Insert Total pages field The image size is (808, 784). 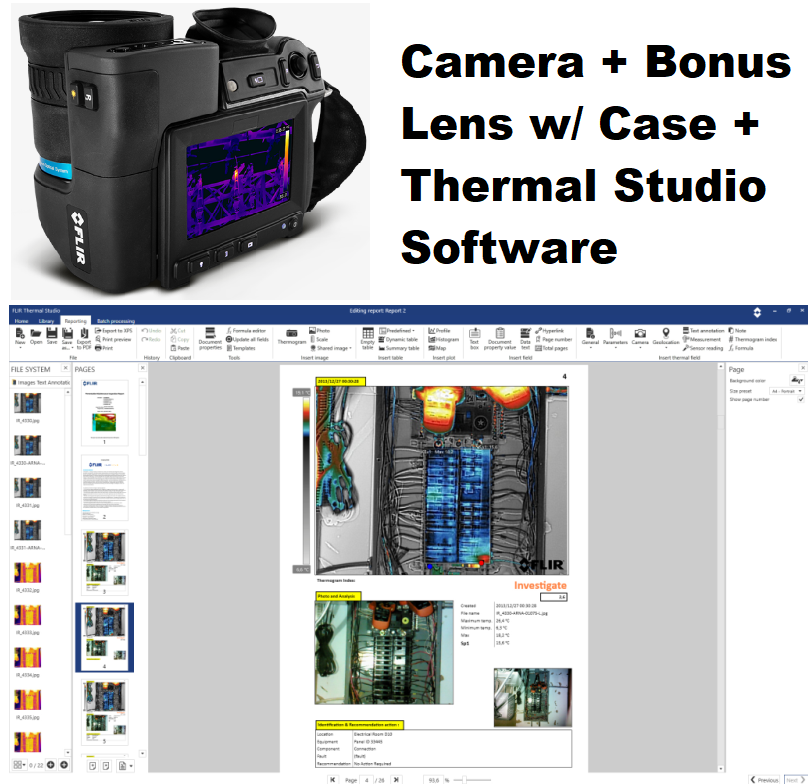tap(551, 348)
